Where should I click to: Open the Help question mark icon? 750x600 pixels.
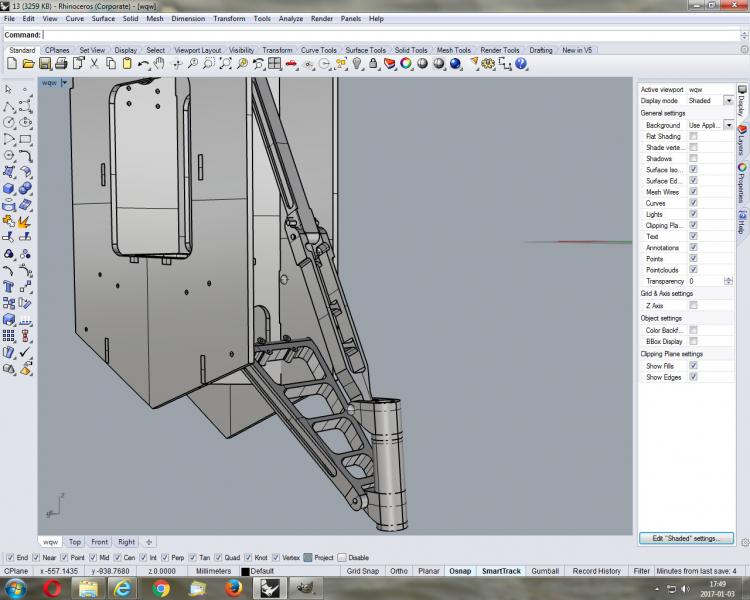point(521,64)
